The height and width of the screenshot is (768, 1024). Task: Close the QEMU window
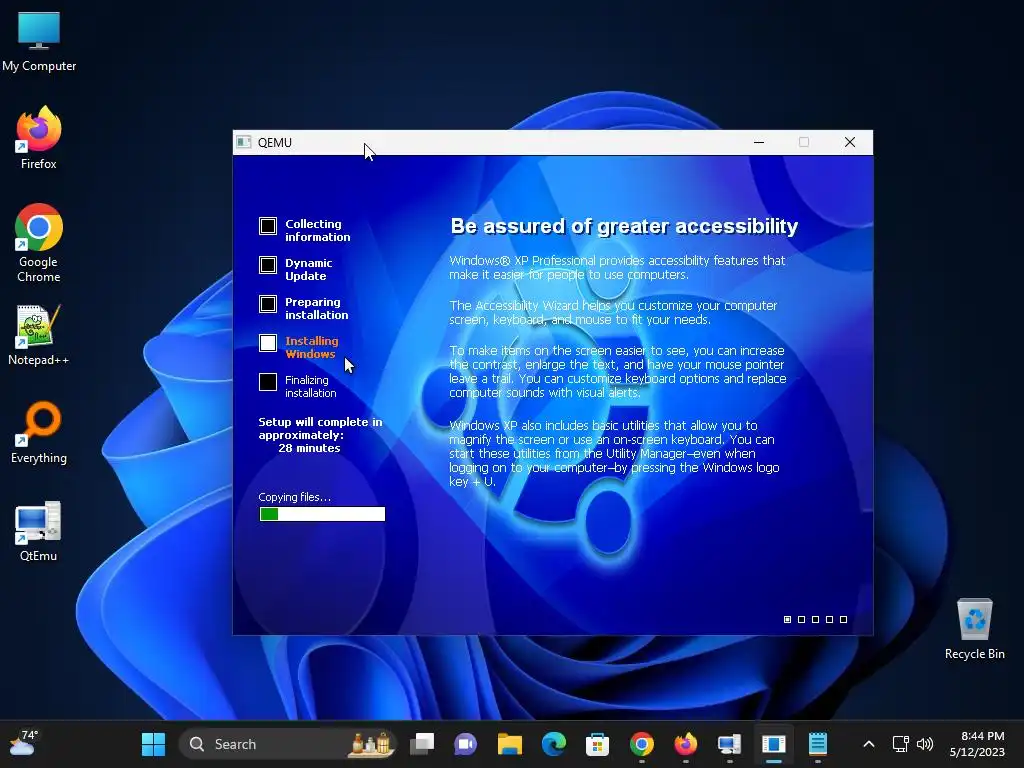click(x=850, y=142)
